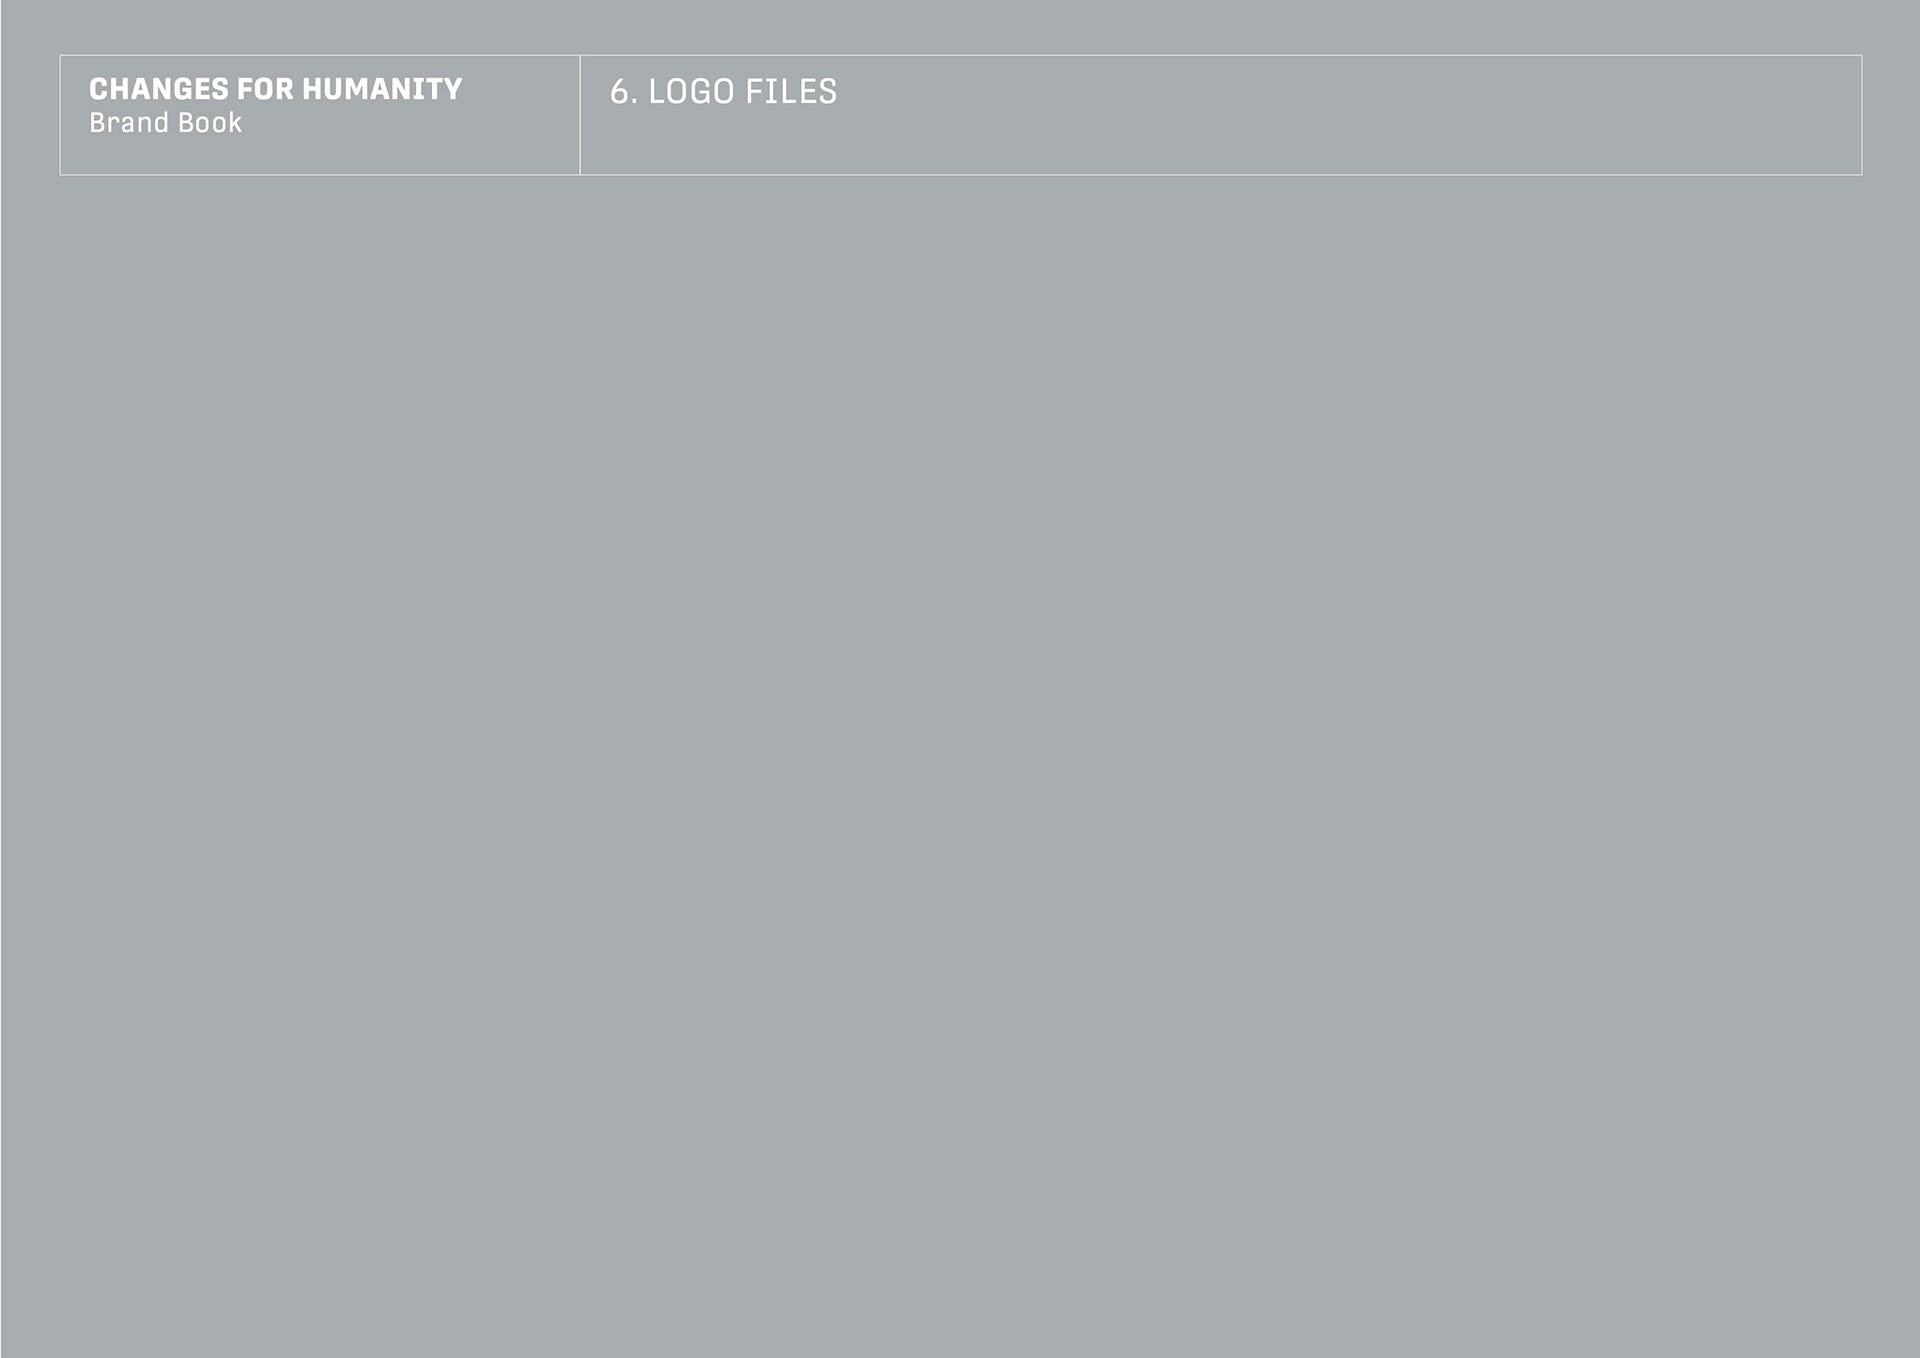Viewport: 1920px width, 1358px height.
Task: Click the section number '6.'
Action: click(x=624, y=92)
